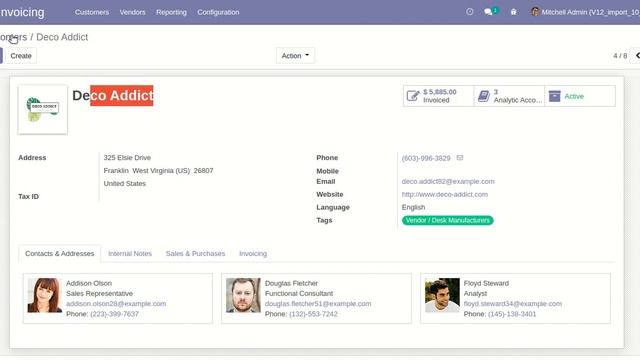Select the Tax ID label
Image resolution: width=640 pixels, height=360 pixels.
point(29,197)
